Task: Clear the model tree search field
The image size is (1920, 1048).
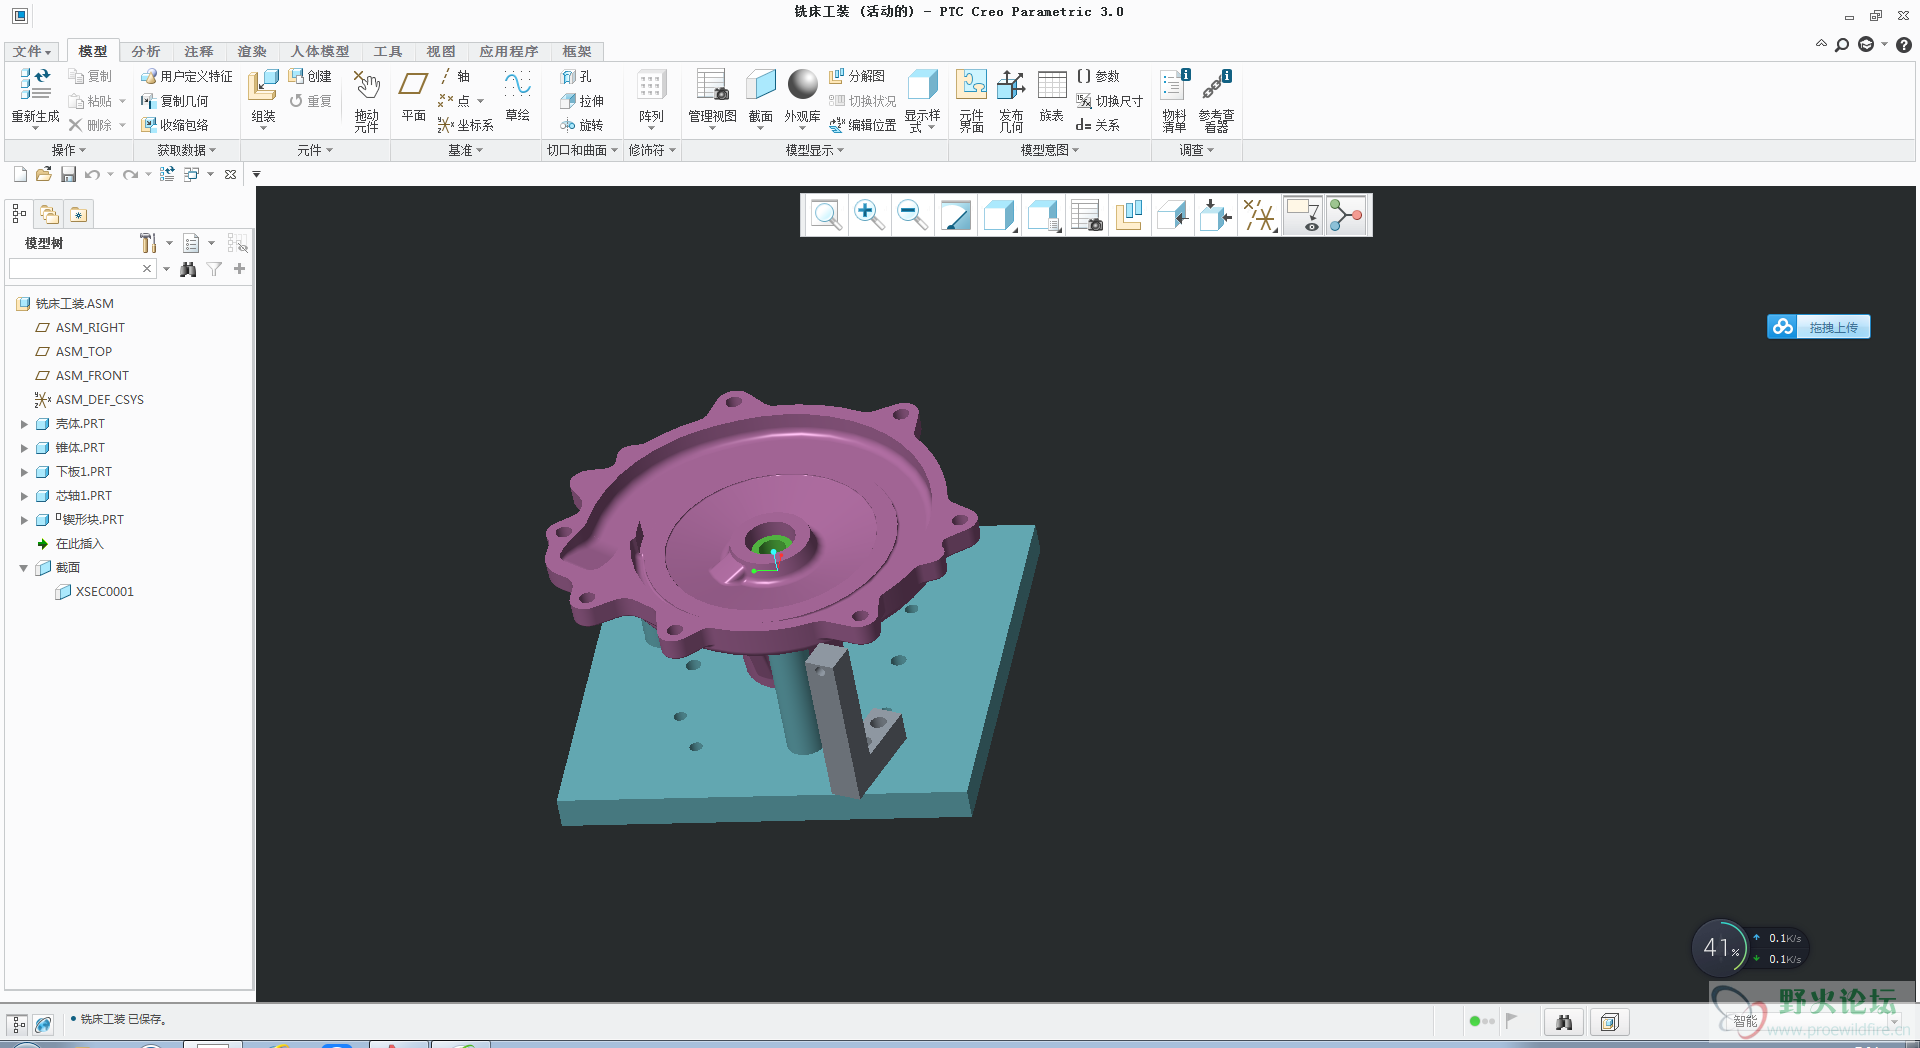Action: click(147, 269)
